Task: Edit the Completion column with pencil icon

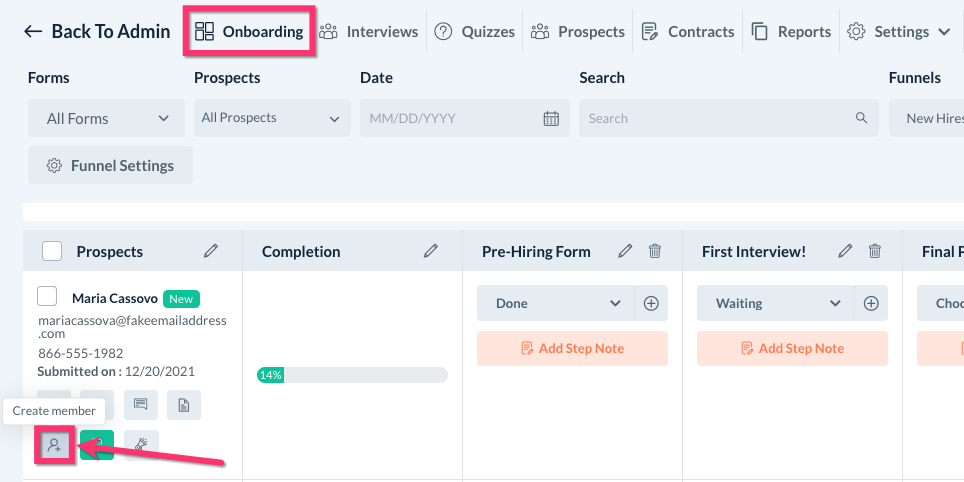Action: pos(431,251)
